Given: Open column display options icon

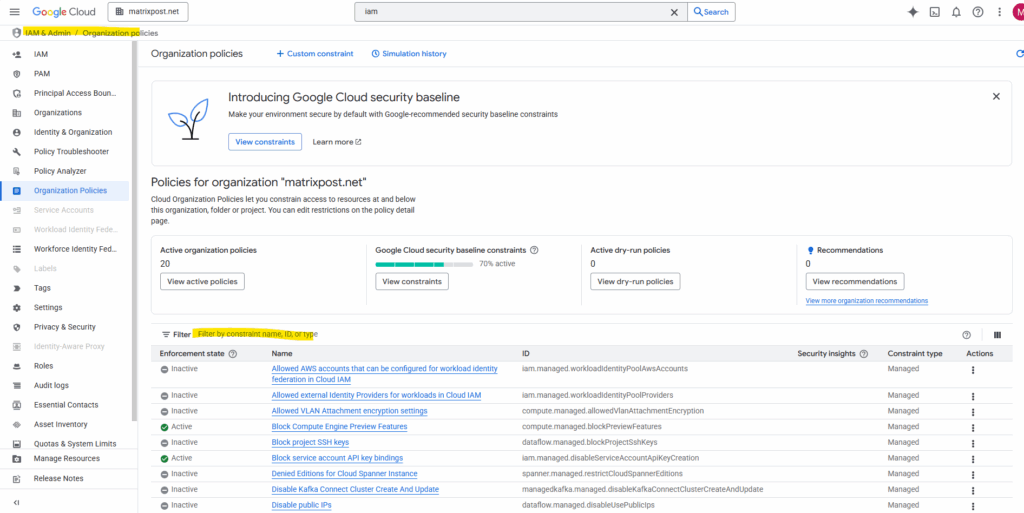Looking at the screenshot, I should [996, 335].
